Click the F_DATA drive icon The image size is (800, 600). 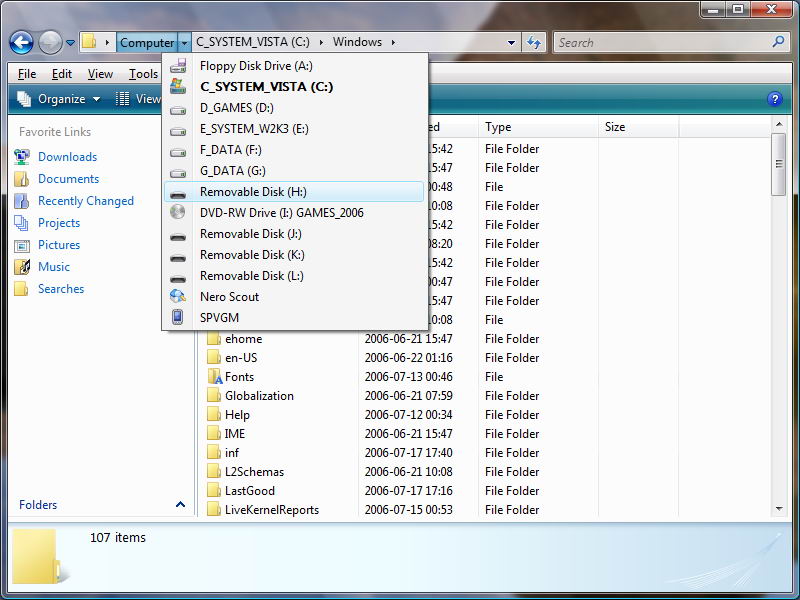click(178, 152)
